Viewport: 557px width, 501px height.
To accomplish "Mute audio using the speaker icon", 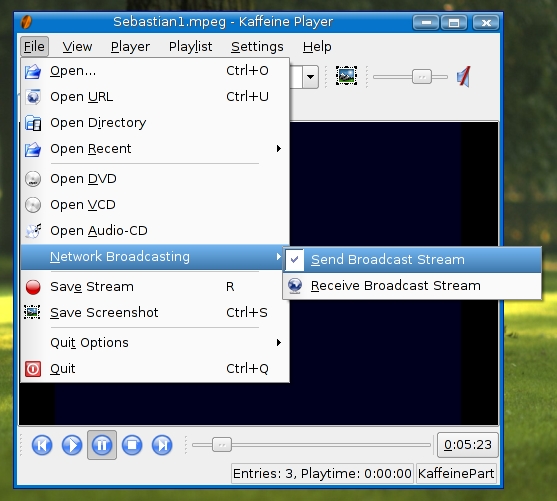I will point(464,76).
